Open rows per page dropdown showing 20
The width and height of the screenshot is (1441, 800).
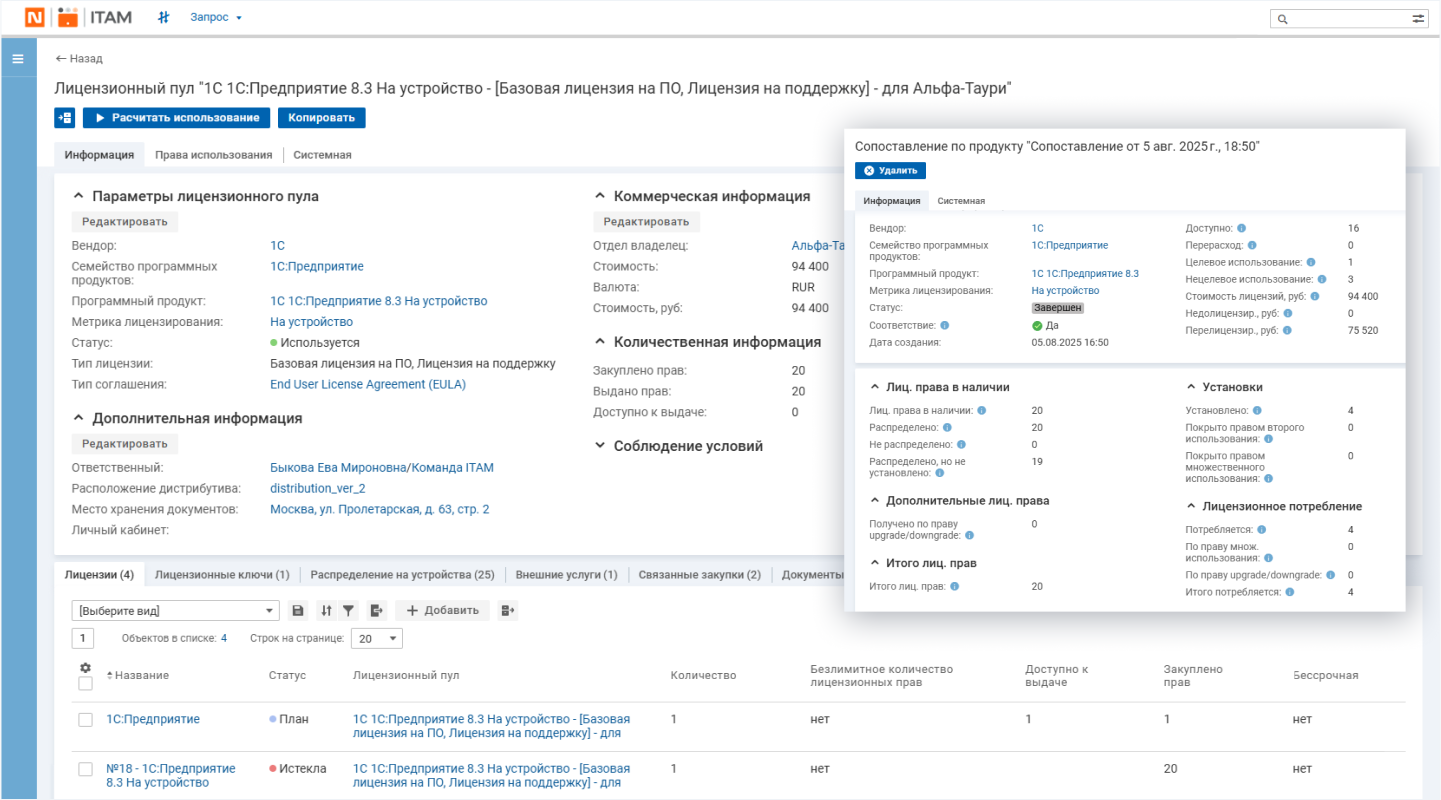(x=379, y=638)
